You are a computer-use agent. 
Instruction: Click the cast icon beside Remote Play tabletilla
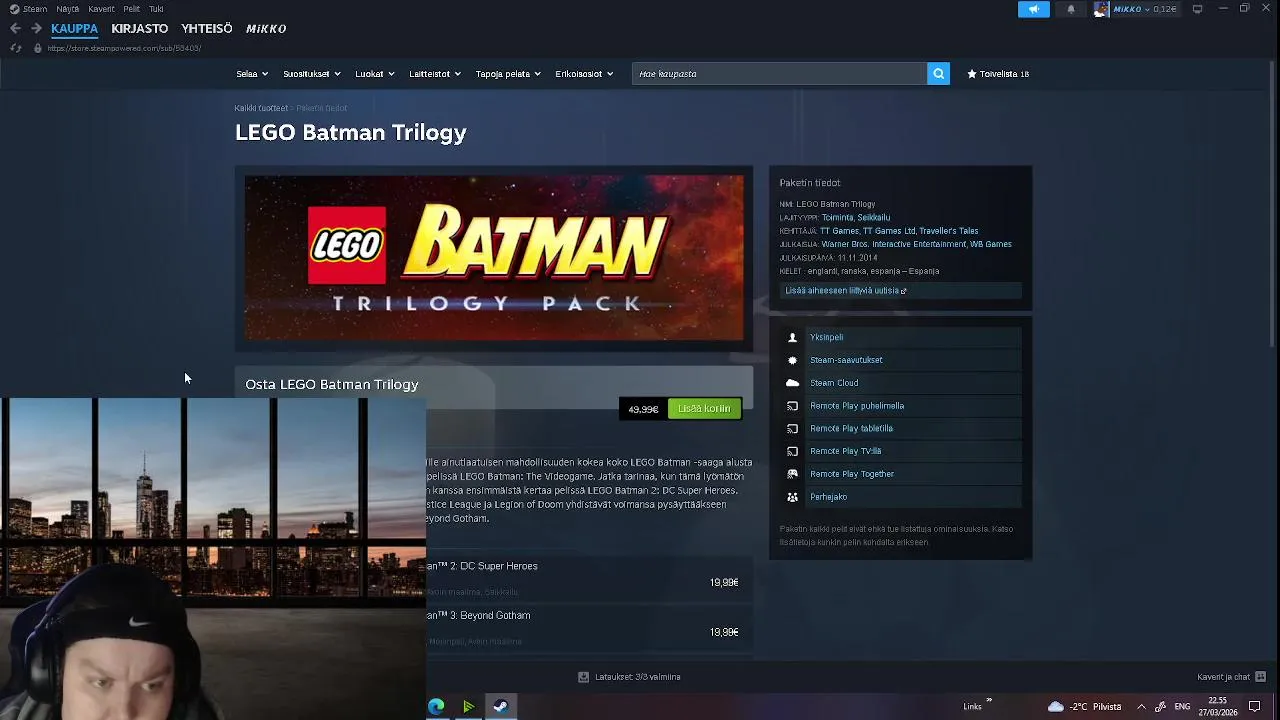pyautogui.click(x=792, y=428)
